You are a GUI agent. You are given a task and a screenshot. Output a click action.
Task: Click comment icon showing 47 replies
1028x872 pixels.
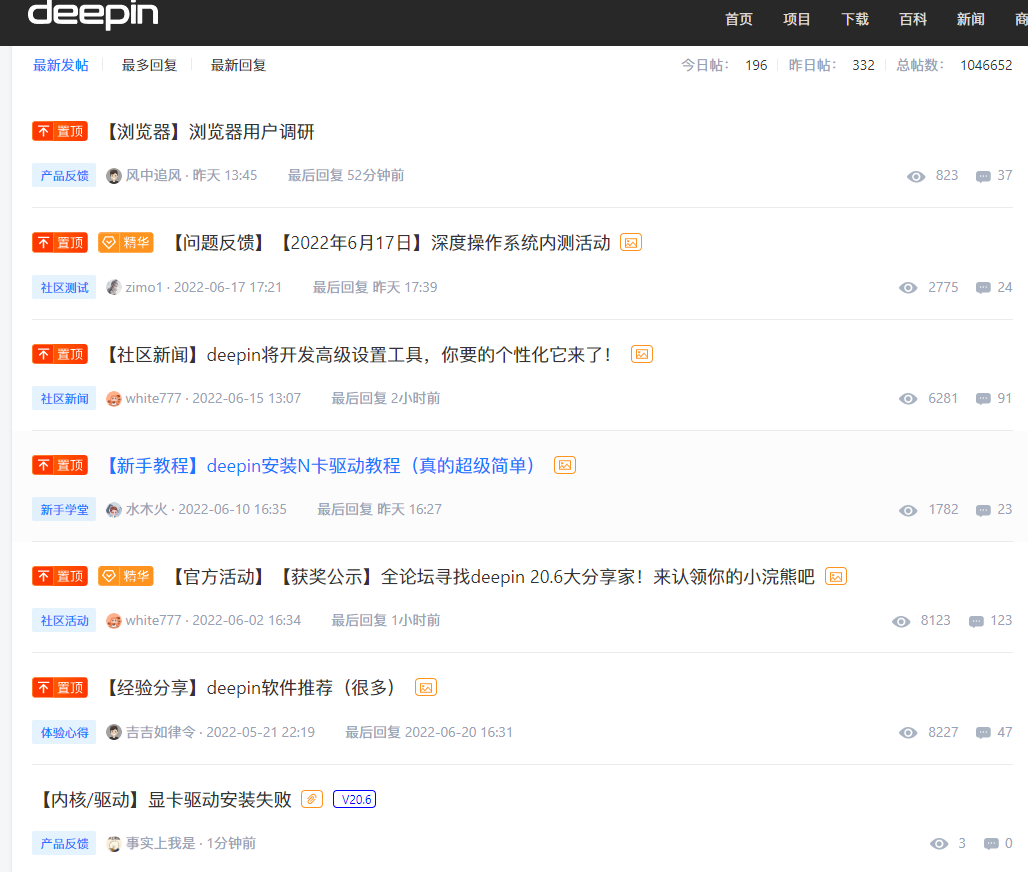pos(983,732)
